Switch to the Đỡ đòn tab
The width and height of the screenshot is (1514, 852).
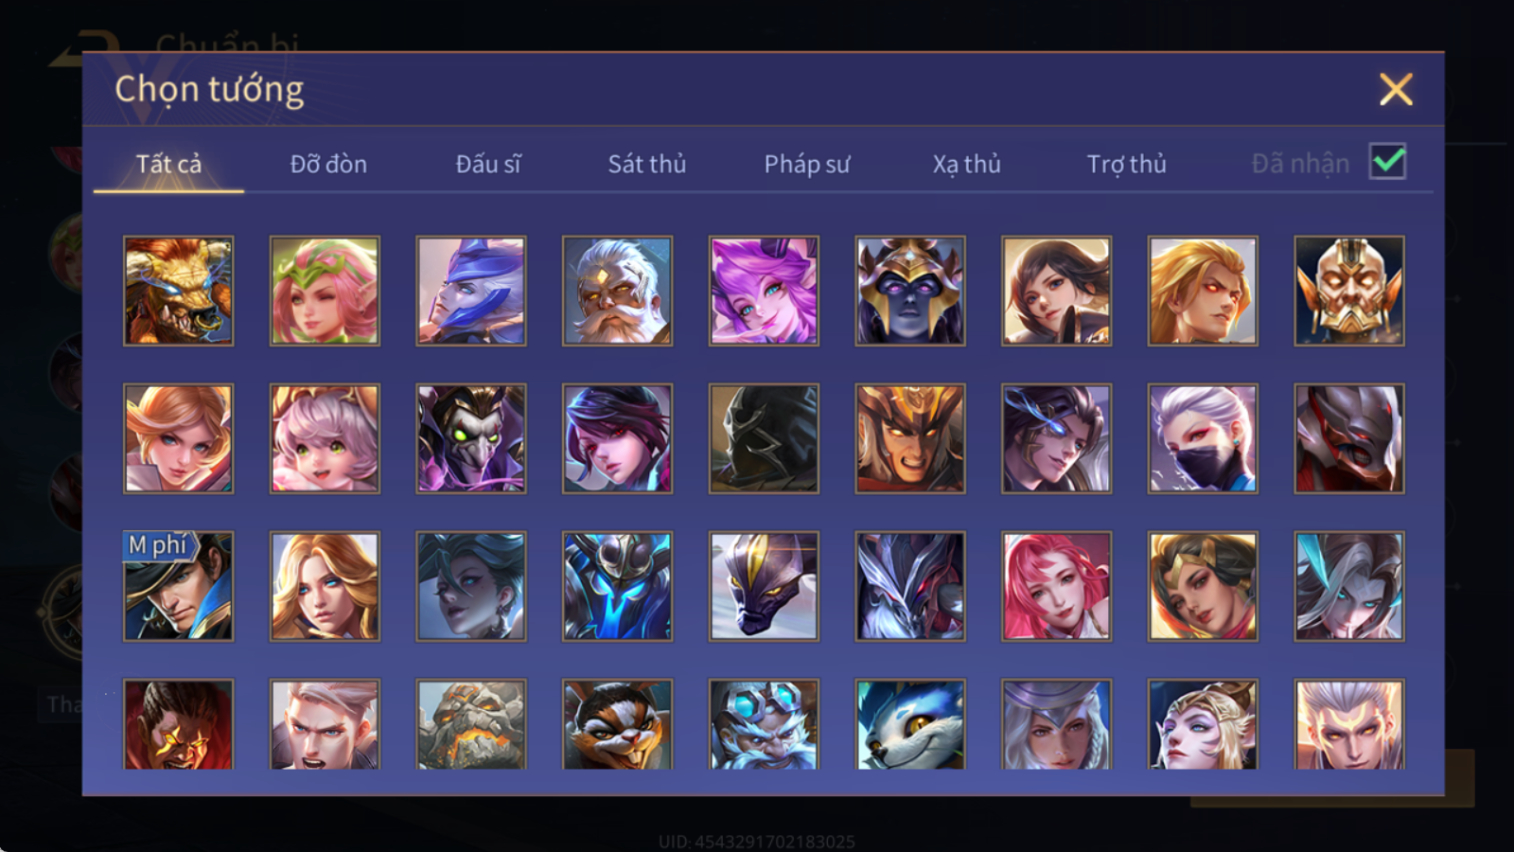coord(328,164)
